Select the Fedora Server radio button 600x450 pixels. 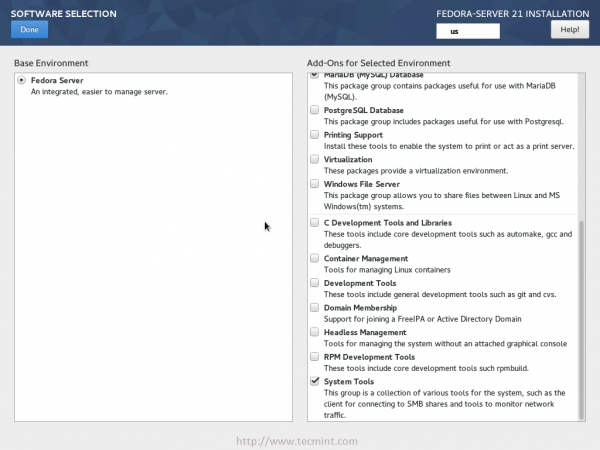(21, 80)
